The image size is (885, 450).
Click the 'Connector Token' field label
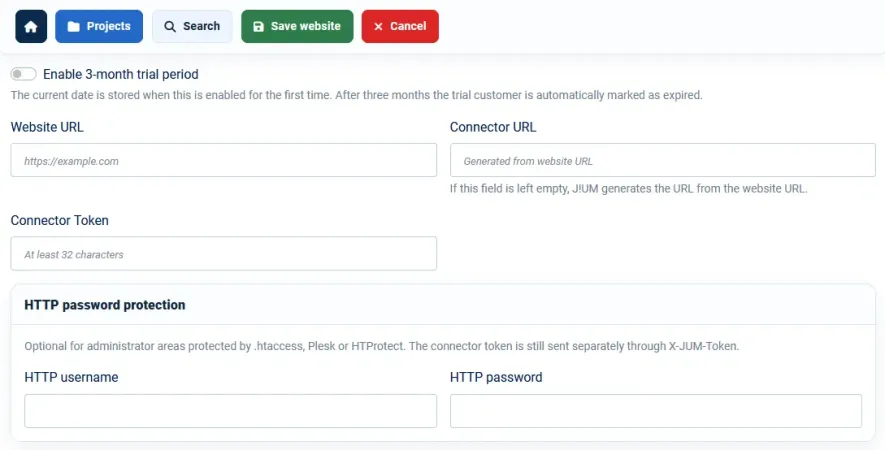coord(59,220)
